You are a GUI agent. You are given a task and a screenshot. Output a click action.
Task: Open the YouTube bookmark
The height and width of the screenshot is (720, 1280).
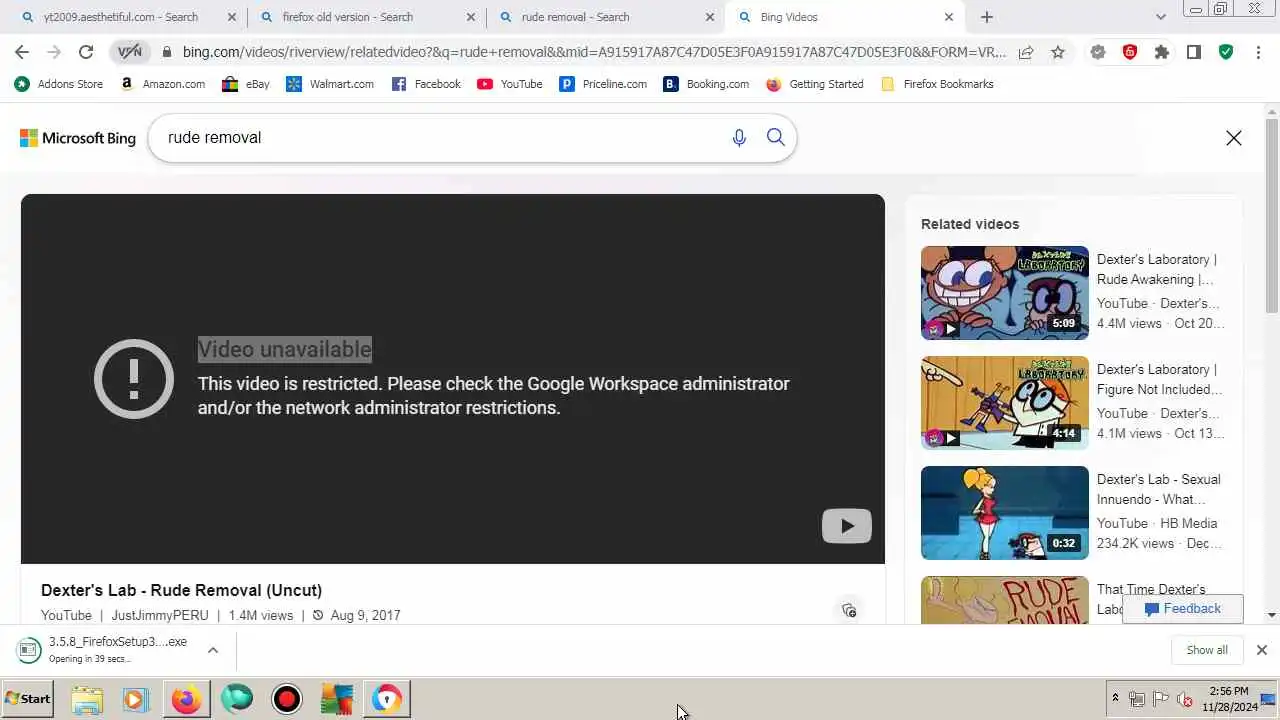point(510,84)
